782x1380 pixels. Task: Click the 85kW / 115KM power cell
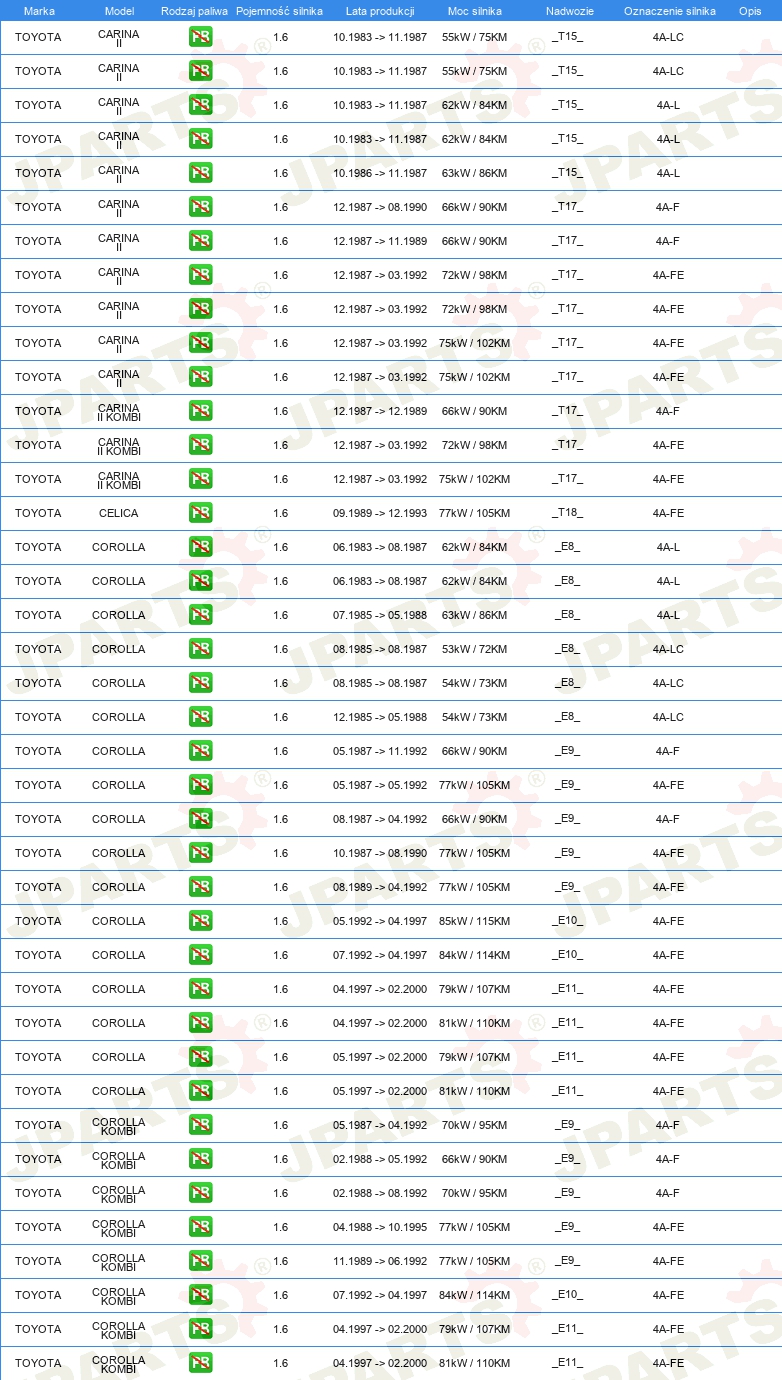pos(475,921)
